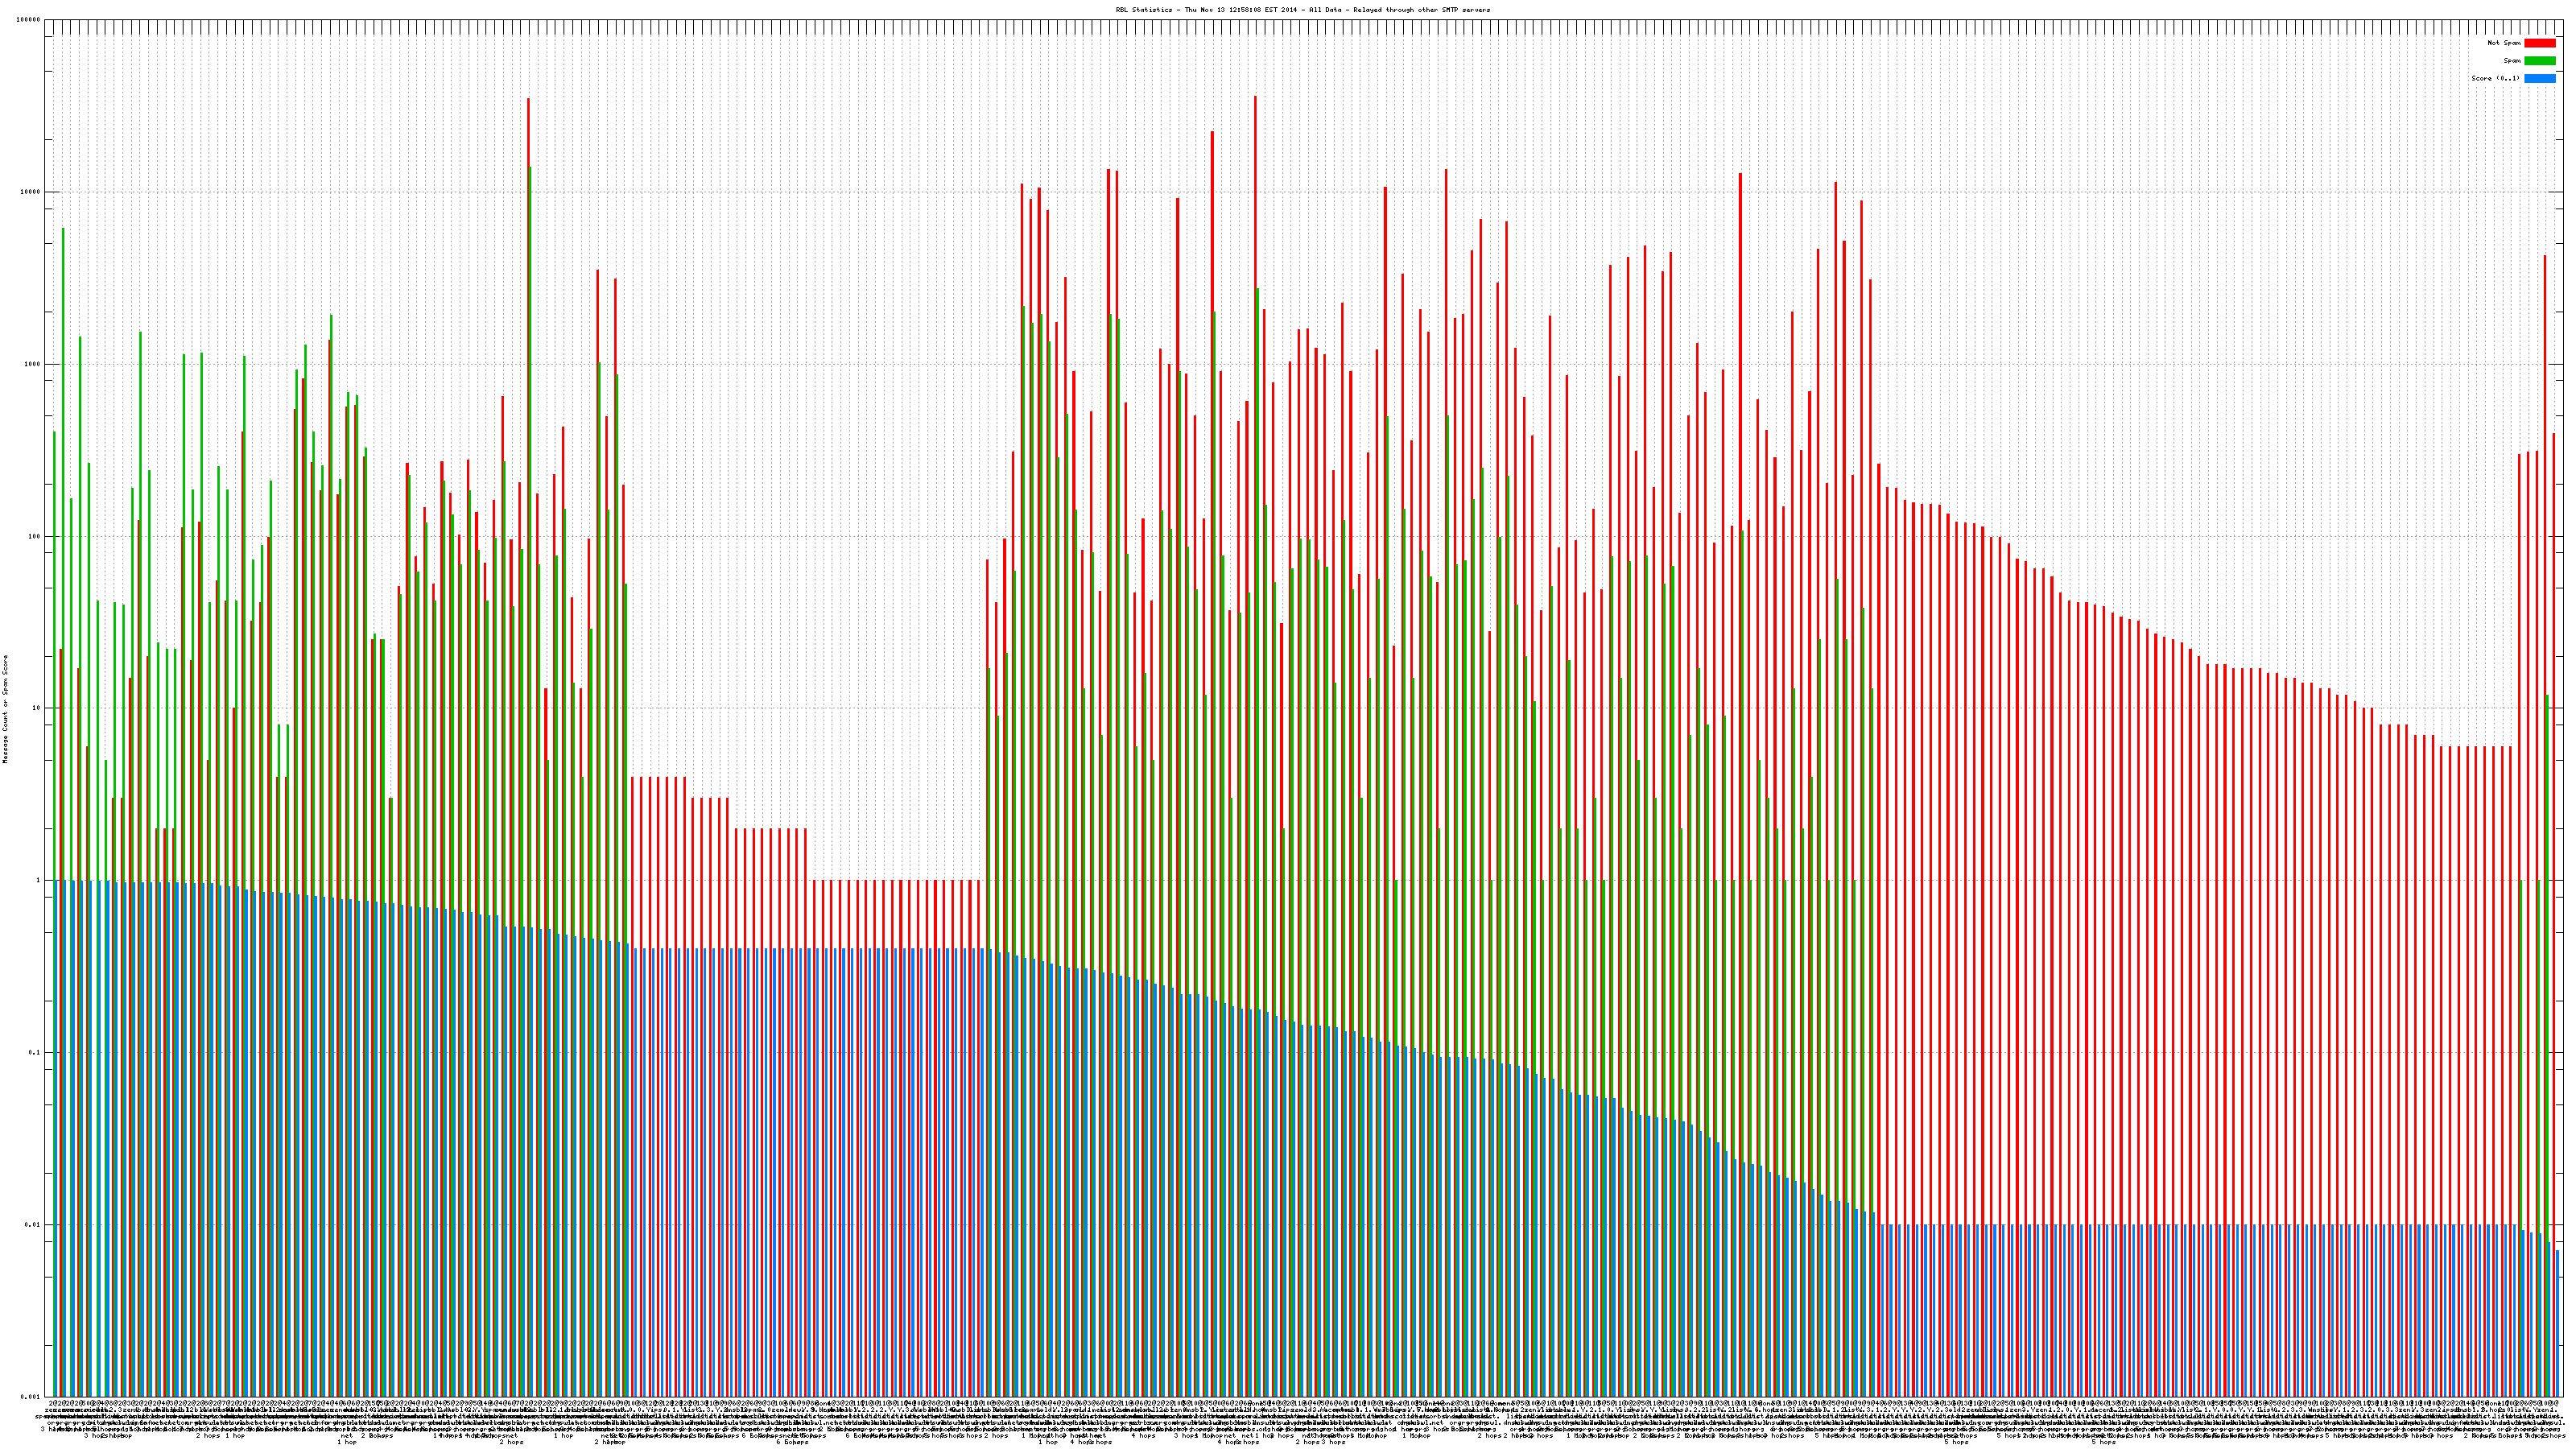Click the 1 y-axis tick label
The height and width of the screenshot is (1449, 2576).
[x=39, y=880]
